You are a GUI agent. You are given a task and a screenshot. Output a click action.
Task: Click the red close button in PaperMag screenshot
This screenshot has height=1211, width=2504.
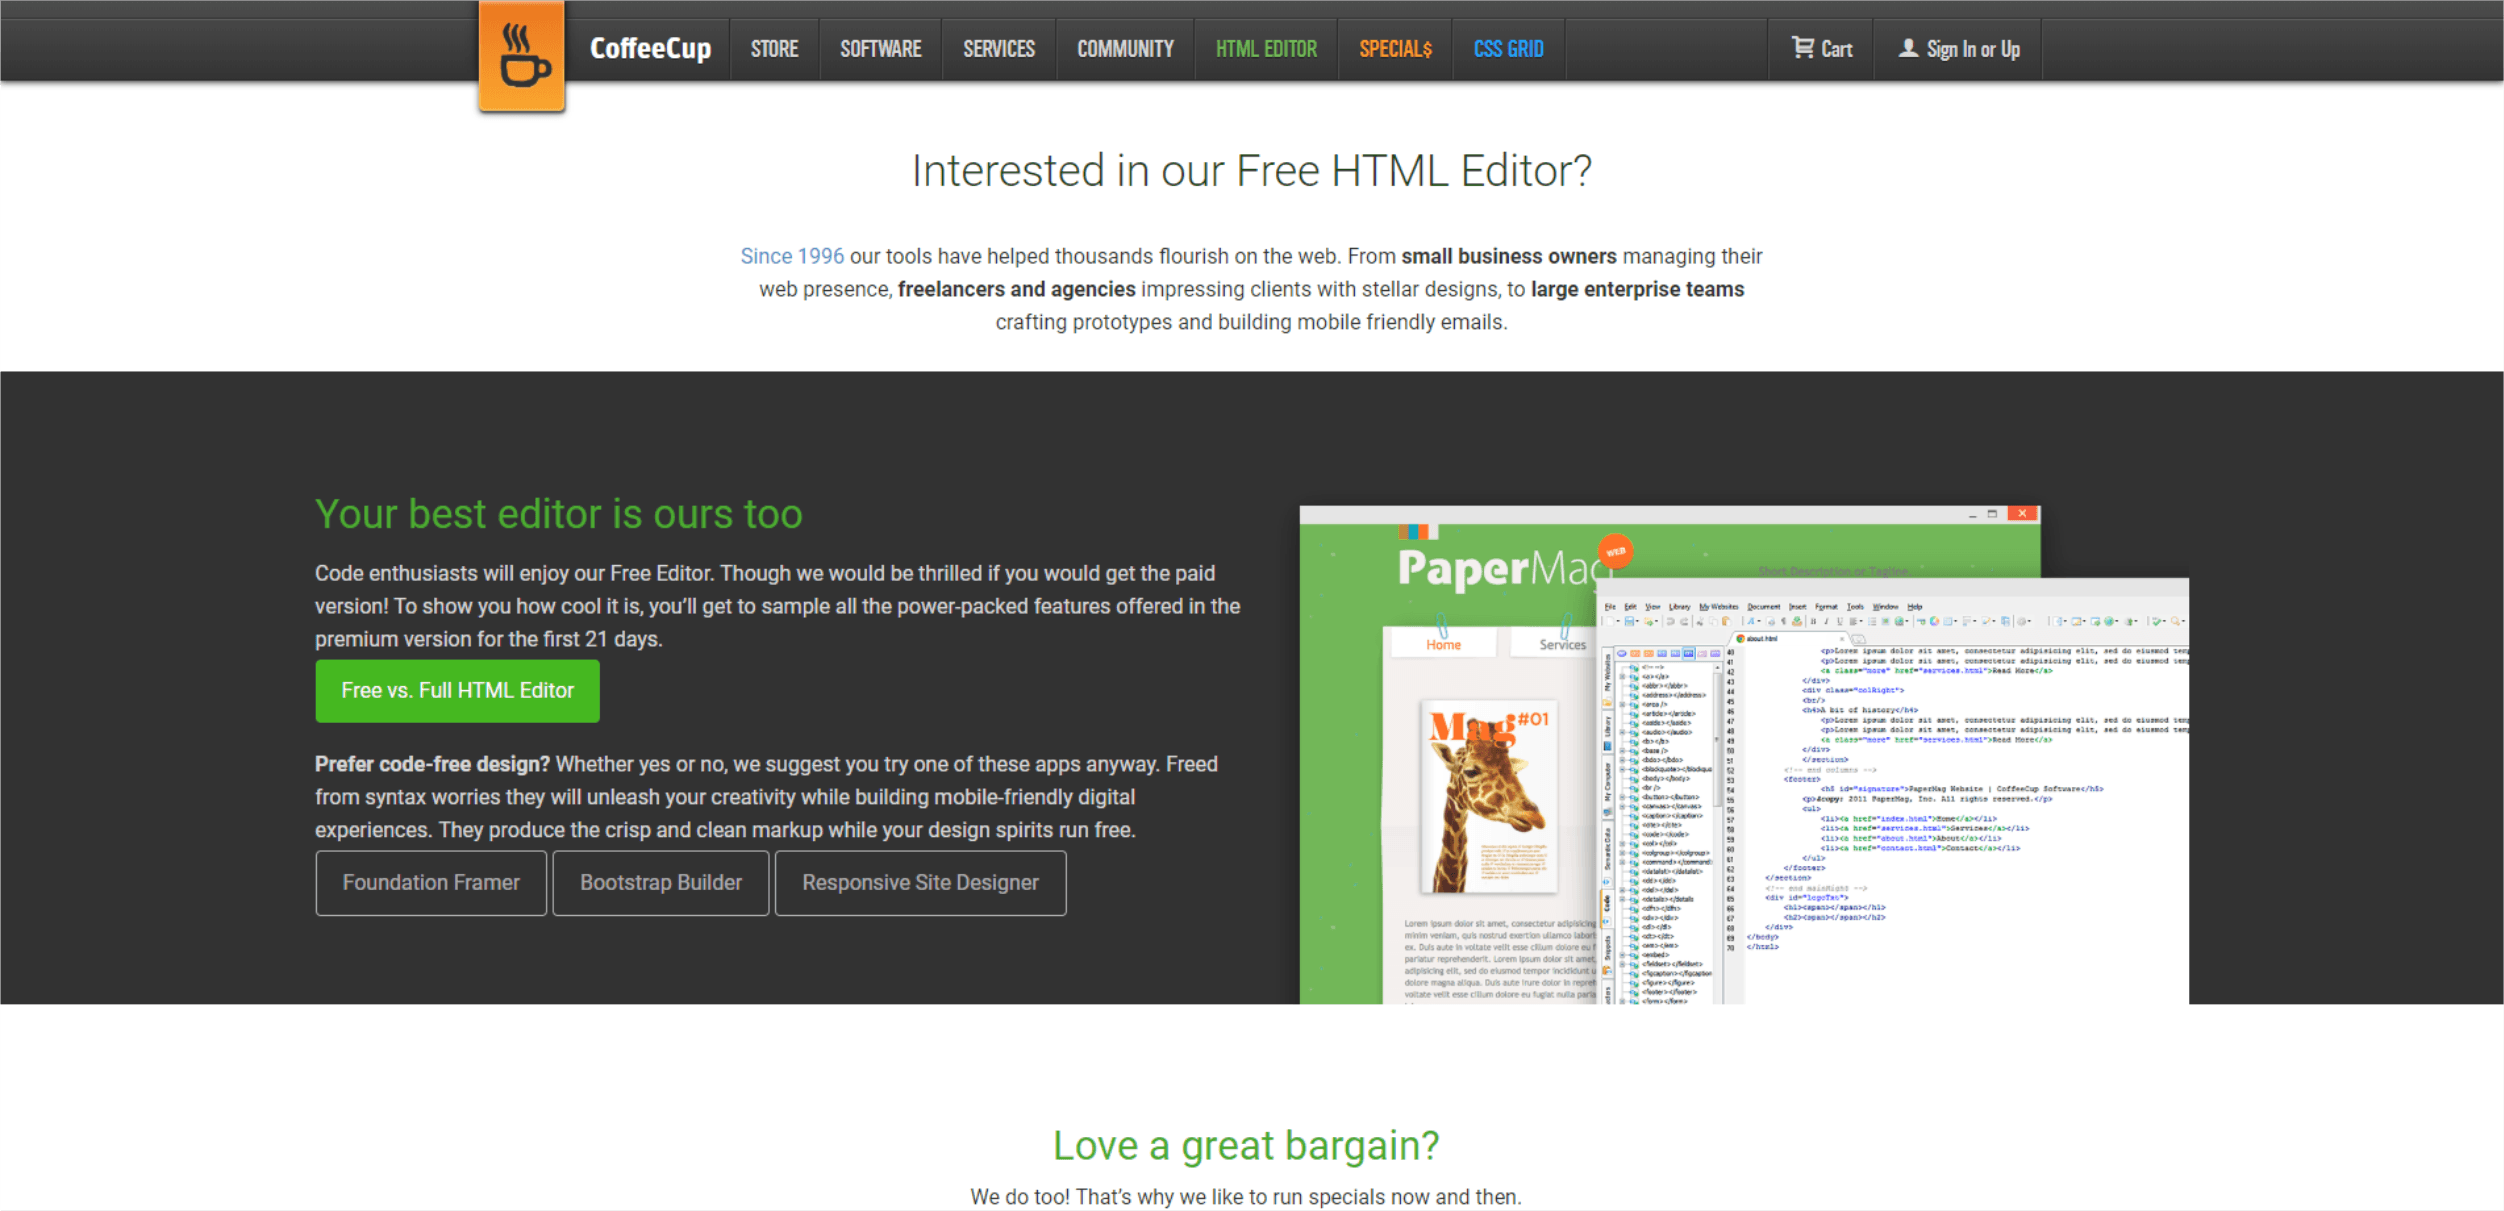click(2022, 513)
